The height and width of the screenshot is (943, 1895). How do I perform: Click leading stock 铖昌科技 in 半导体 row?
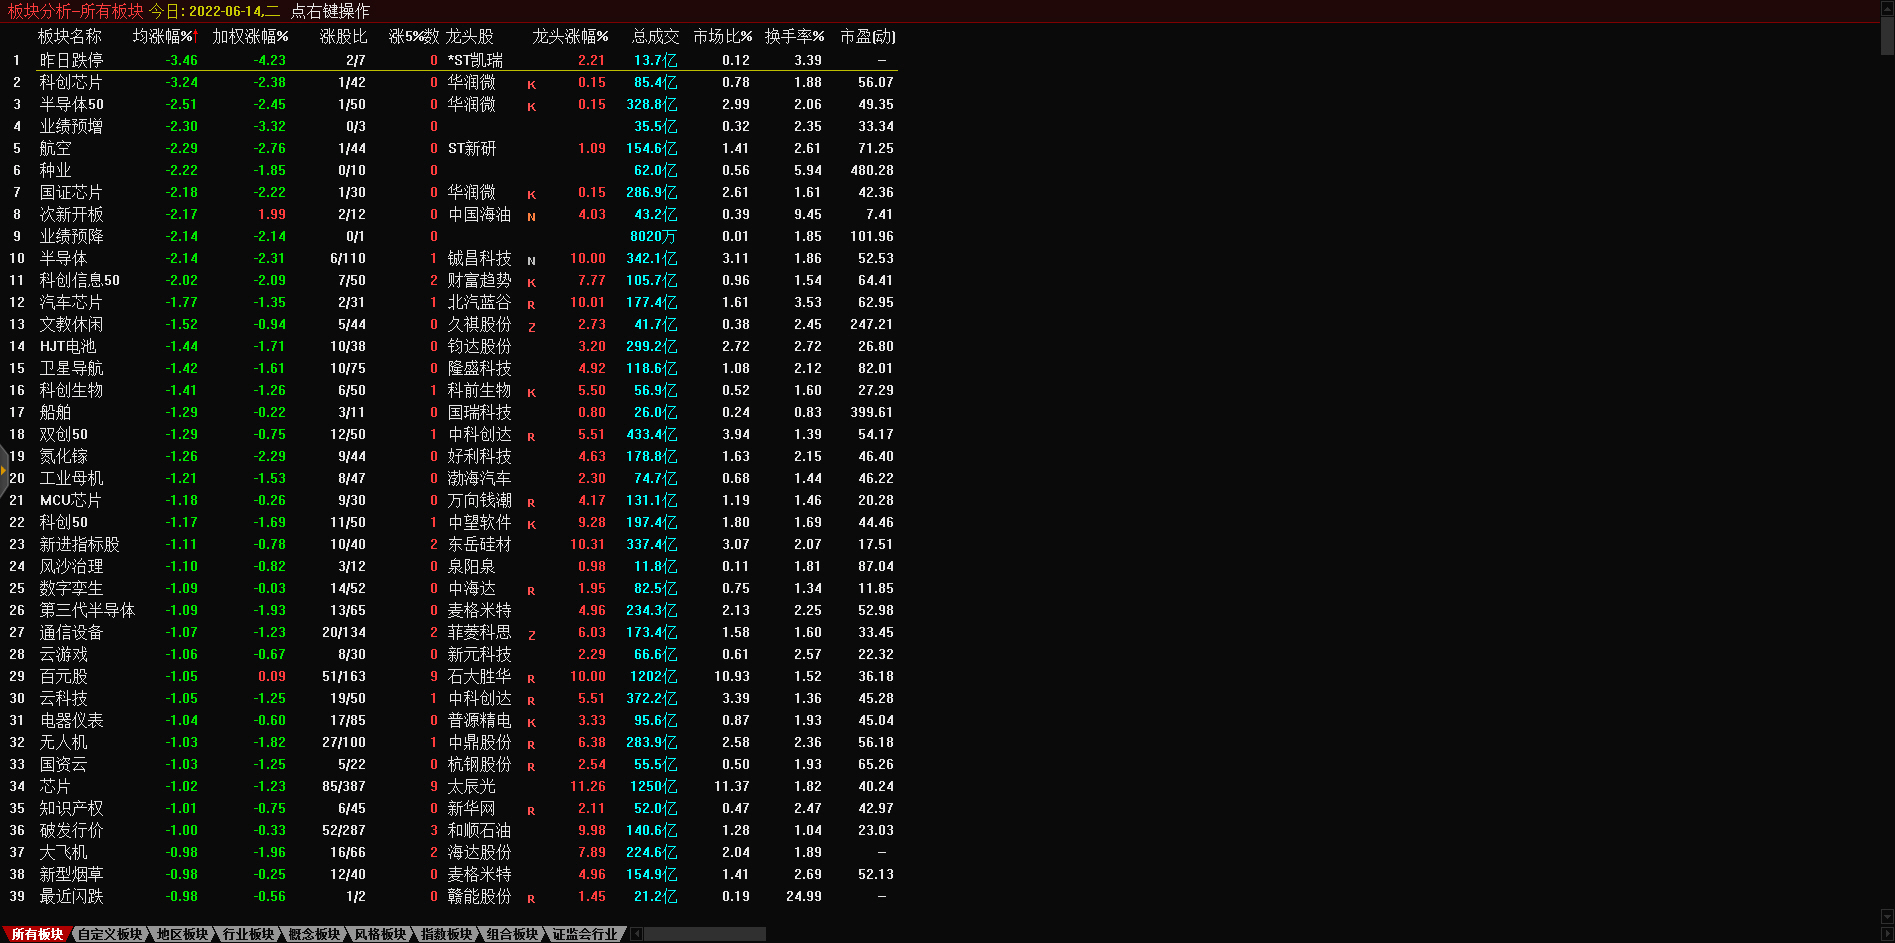479,258
